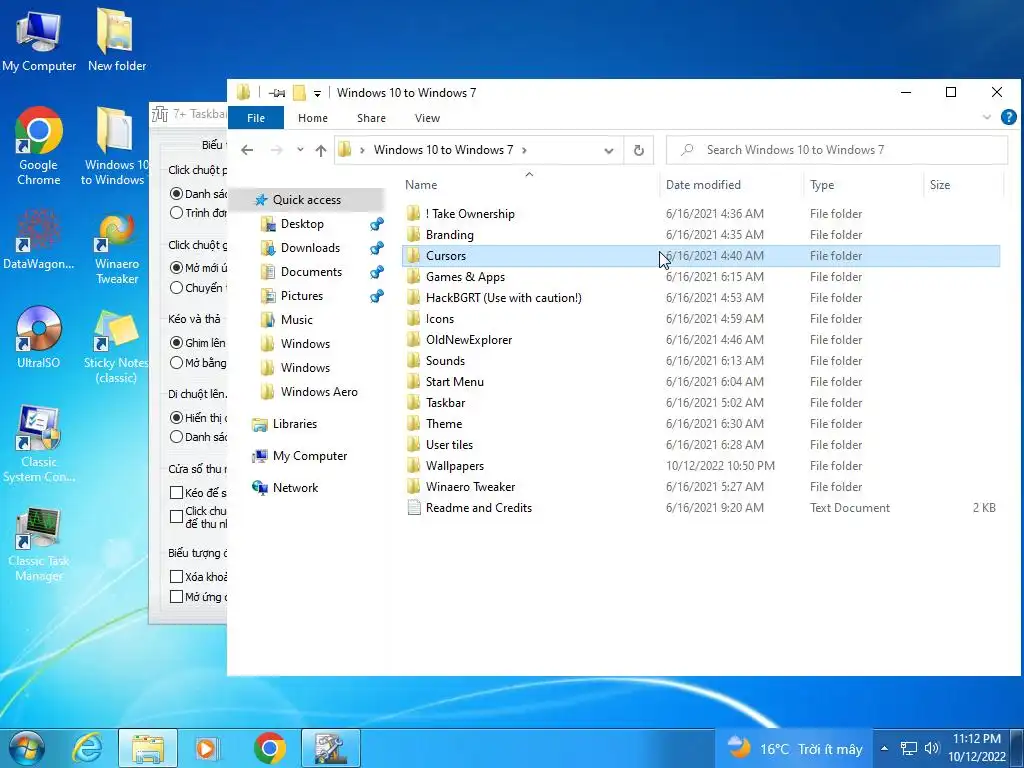1024x768 pixels.
Task: Click the 16°C weather widget
Action: (794, 748)
